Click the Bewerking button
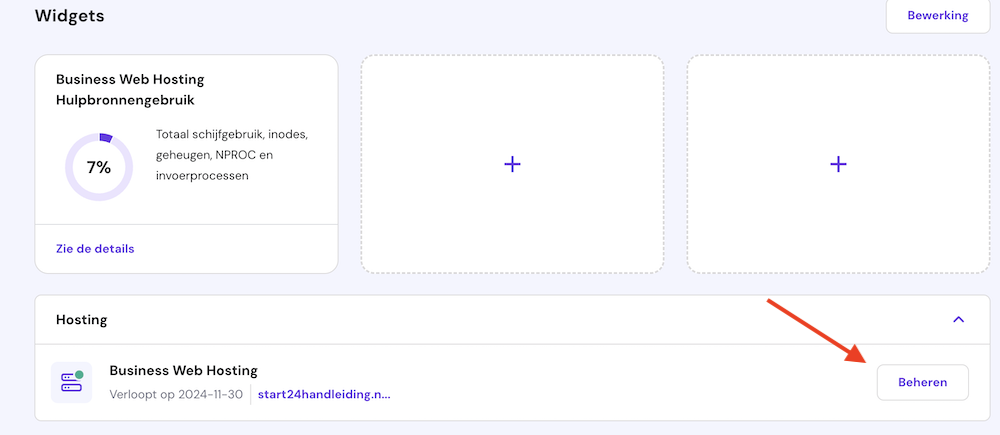The width and height of the screenshot is (1000, 435). coord(937,16)
